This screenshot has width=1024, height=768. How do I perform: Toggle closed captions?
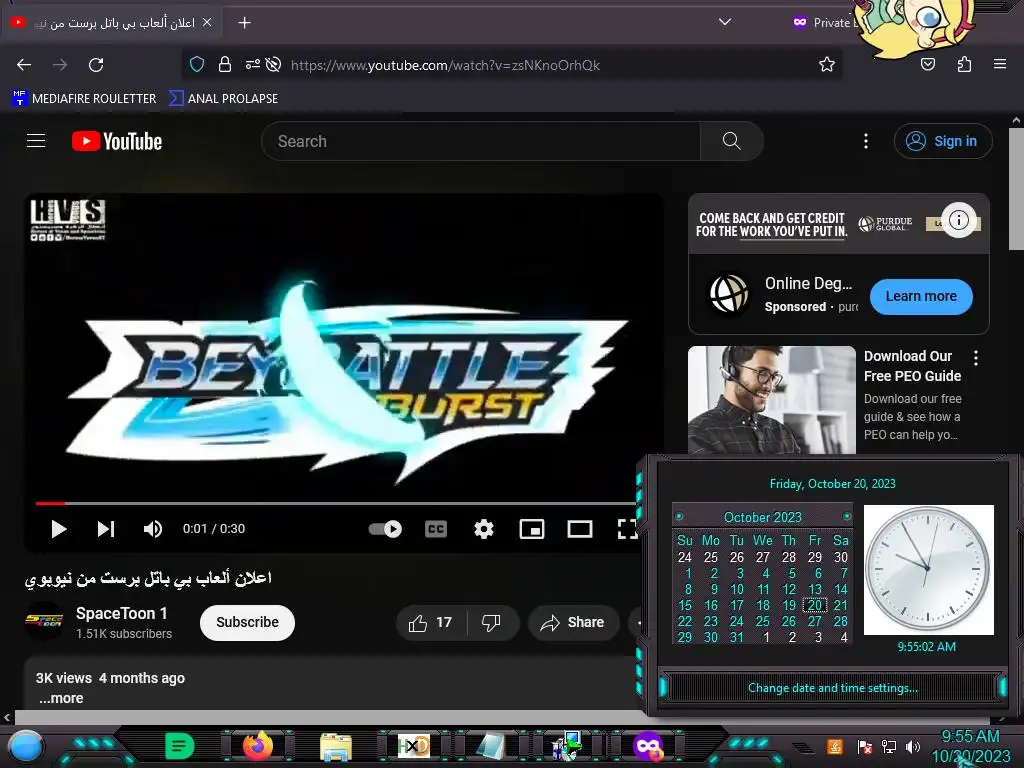(436, 529)
